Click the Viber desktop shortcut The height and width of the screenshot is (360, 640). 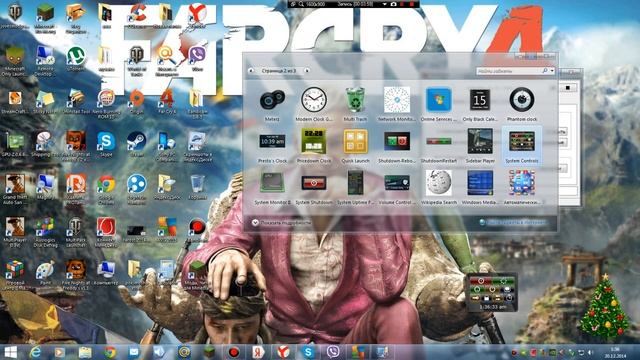point(197,59)
